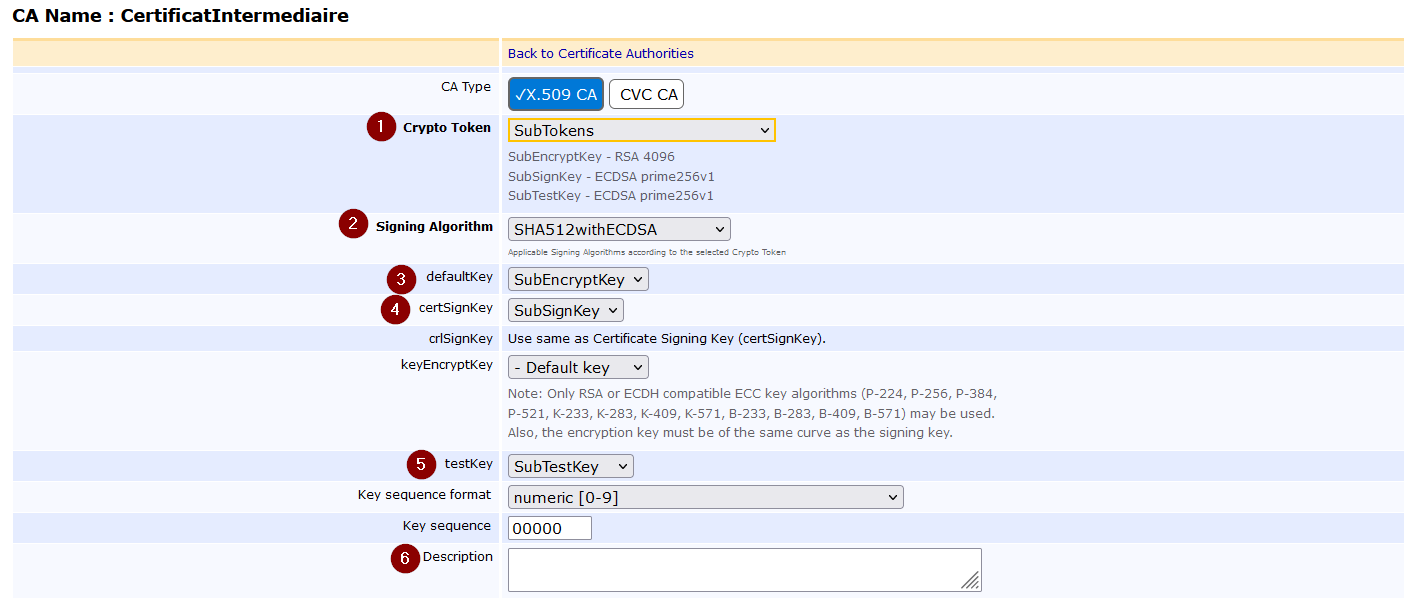Open the defaultKey SubEncryptKey dropdown
Screen dimensions: 1413x610
coord(577,280)
